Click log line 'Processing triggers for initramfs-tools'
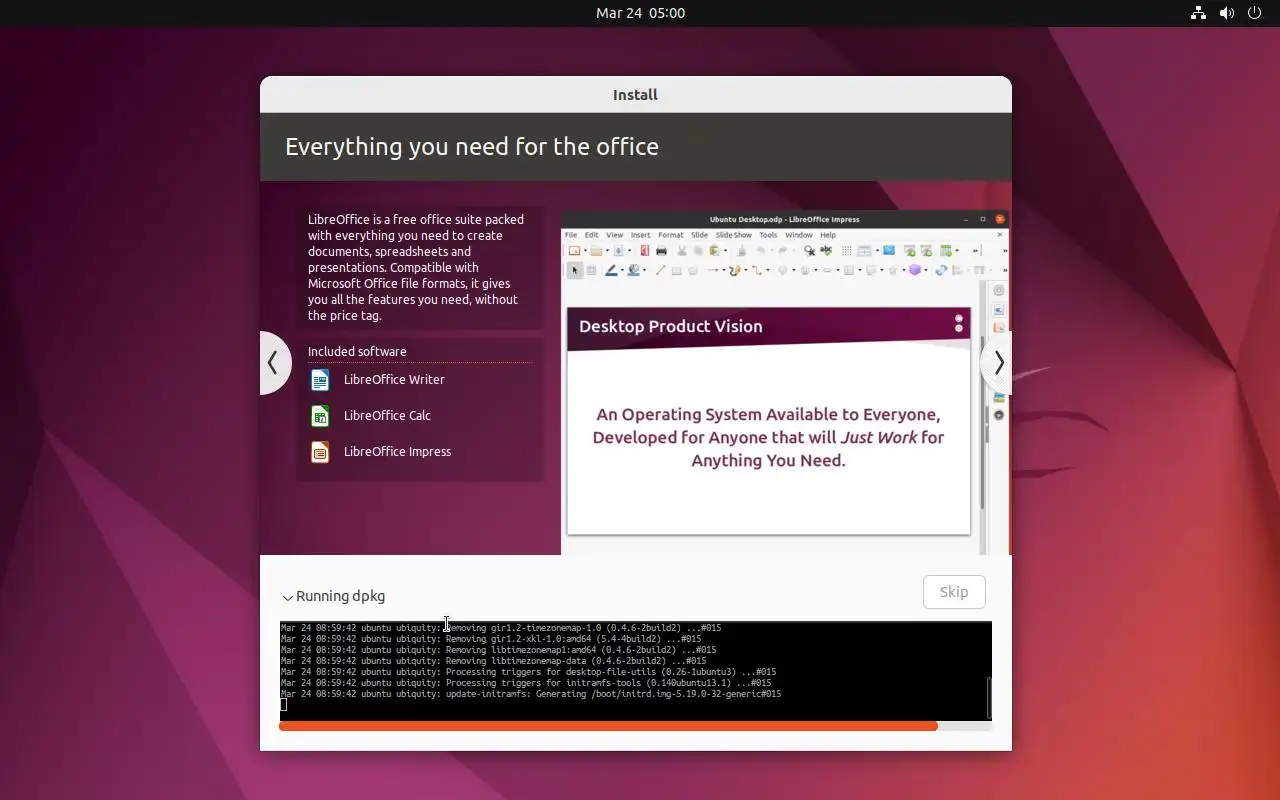This screenshot has height=800, width=1280. tap(526, 683)
